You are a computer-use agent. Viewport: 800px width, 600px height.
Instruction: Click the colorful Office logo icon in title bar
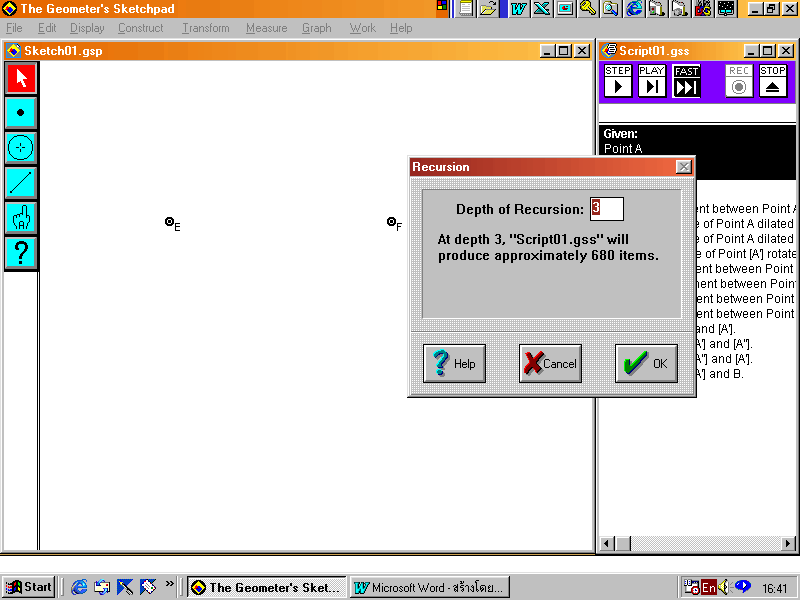pyautogui.click(x=442, y=6)
